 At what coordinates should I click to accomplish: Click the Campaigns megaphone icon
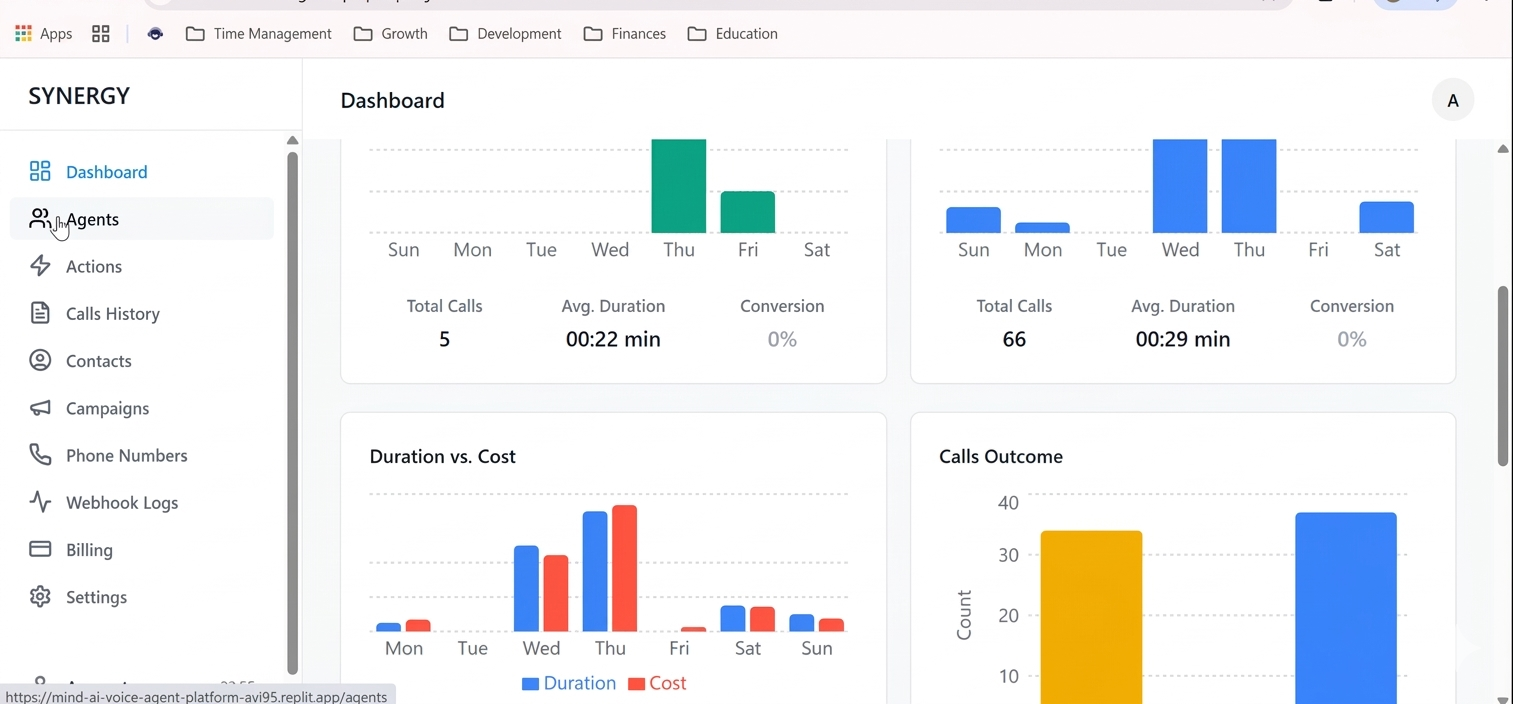pos(40,408)
